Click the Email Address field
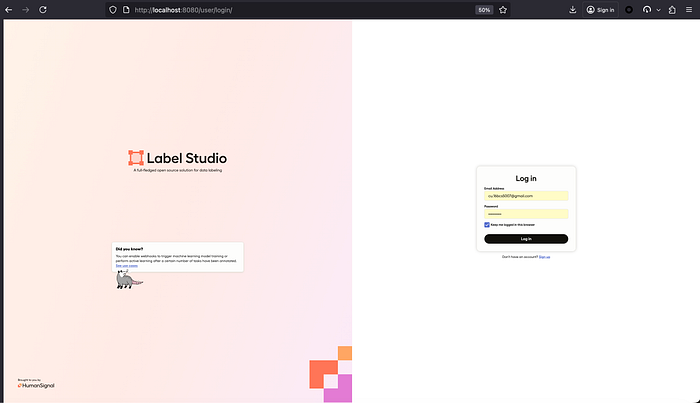This screenshot has width=700, height=403. (x=526, y=196)
